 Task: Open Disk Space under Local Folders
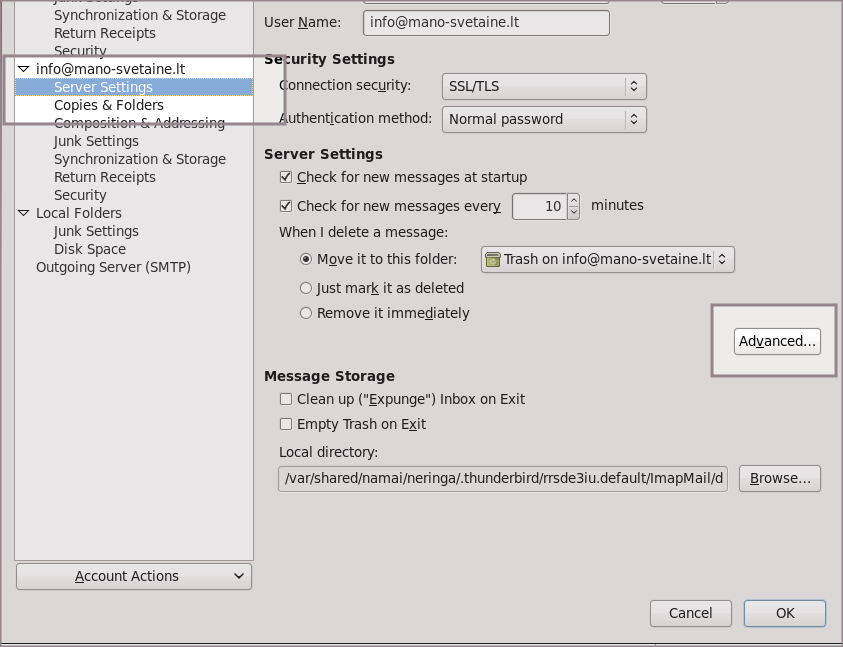pyautogui.click(x=90, y=249)
